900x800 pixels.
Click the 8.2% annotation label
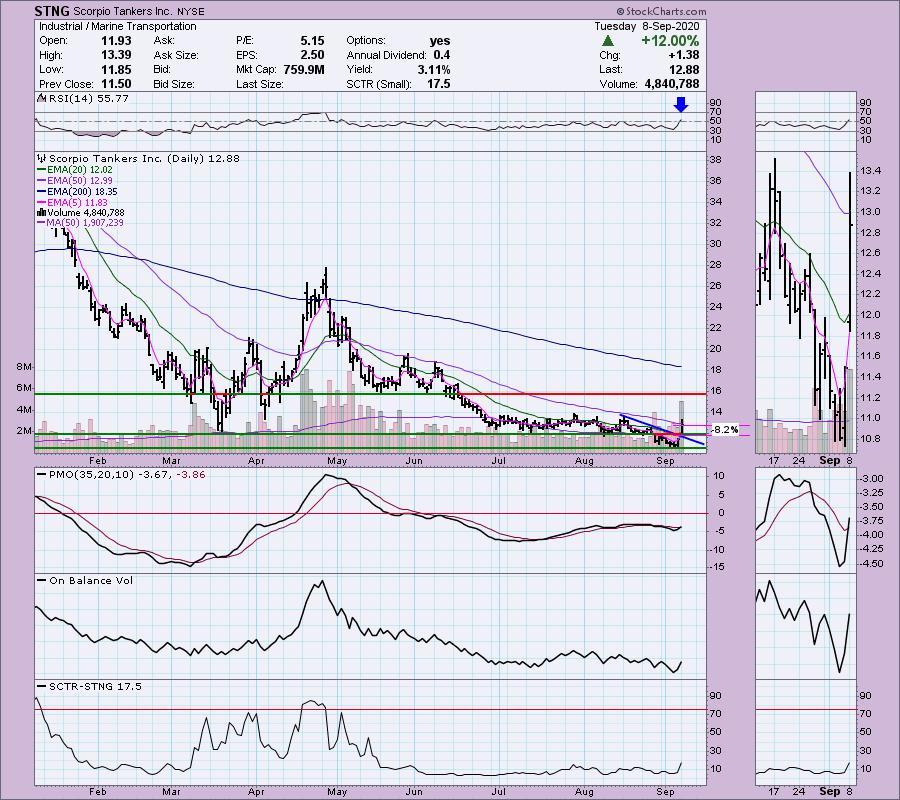pyautogui.click(x=725, y=429)
